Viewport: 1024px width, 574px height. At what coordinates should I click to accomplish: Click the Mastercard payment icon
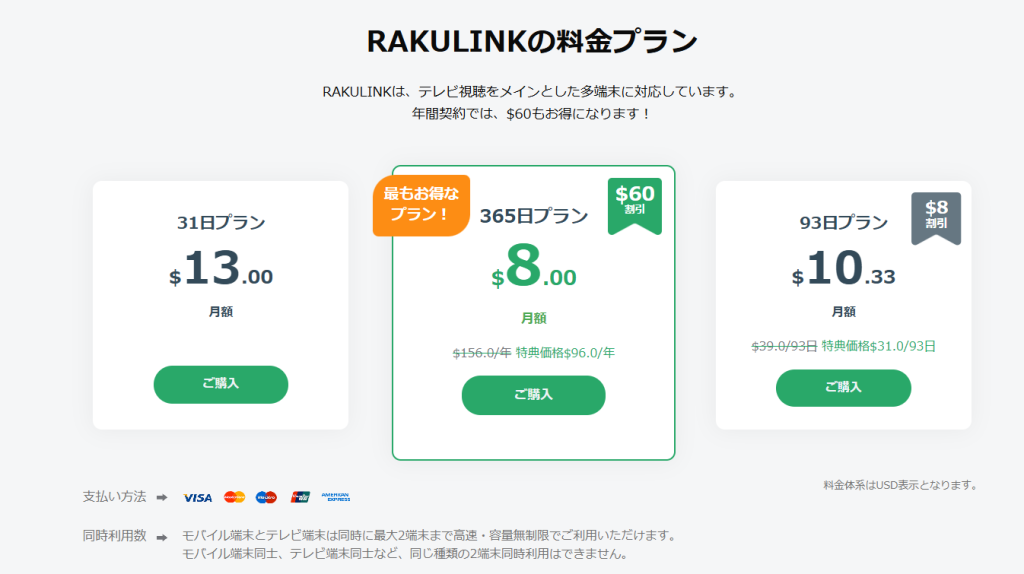pos(234,497)
